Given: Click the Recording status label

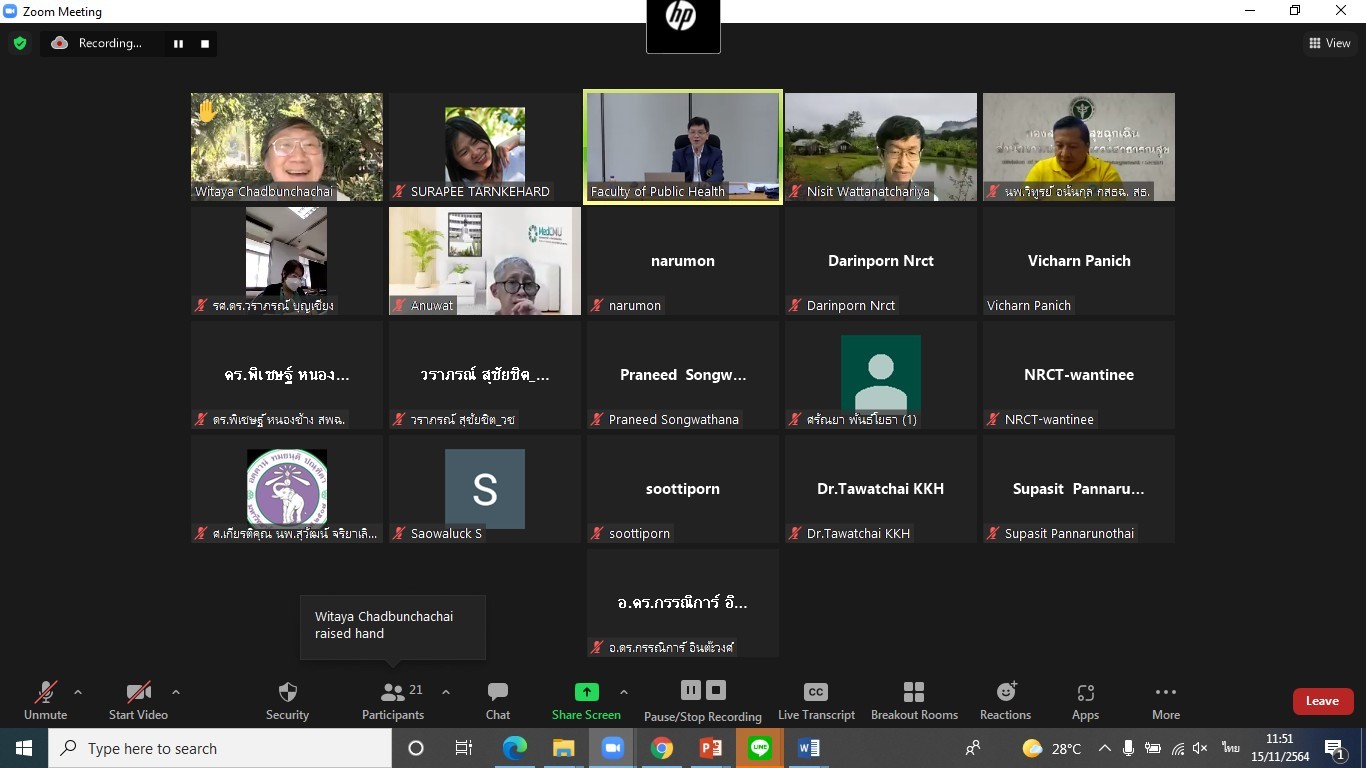Looking at the screenshot, I should pos(110,43).
